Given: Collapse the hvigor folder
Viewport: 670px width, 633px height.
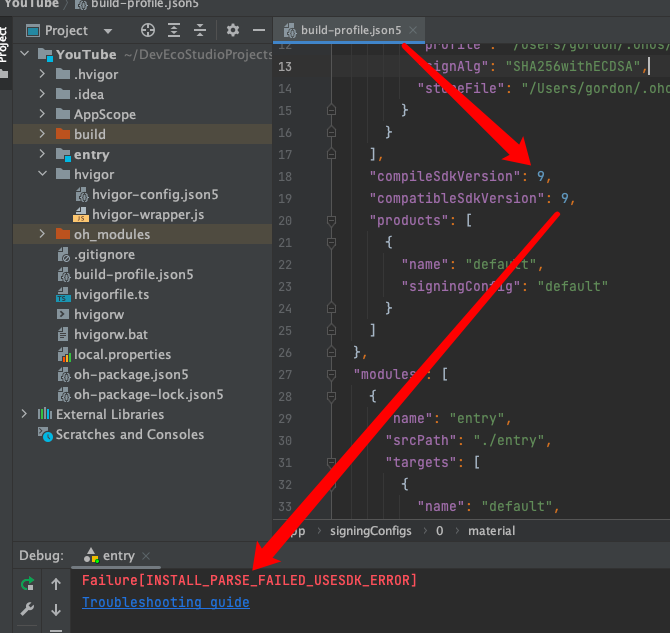Looking at the screenshot, I should (42, 174).
